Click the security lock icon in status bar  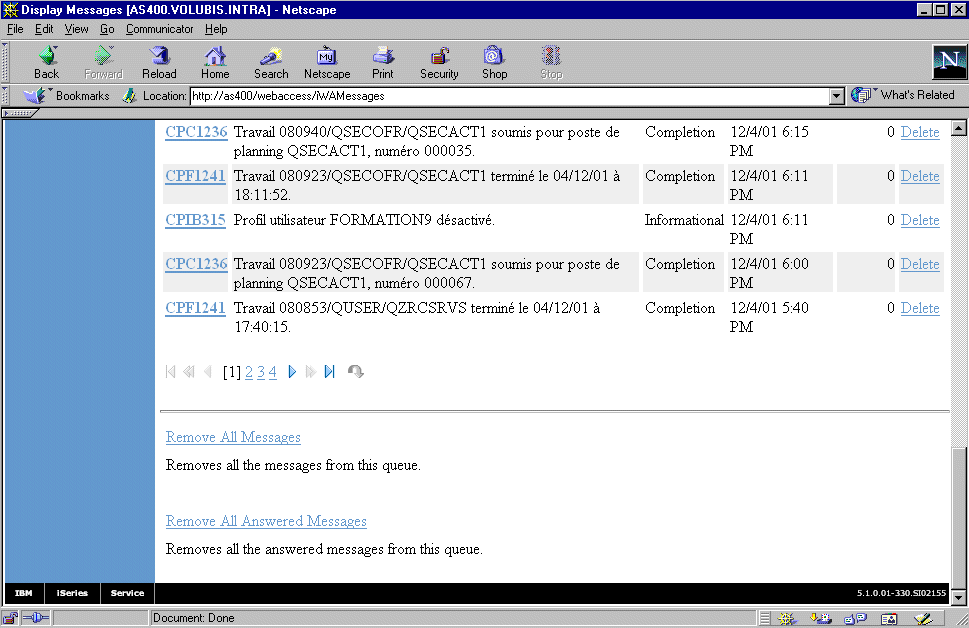[10, 617]
